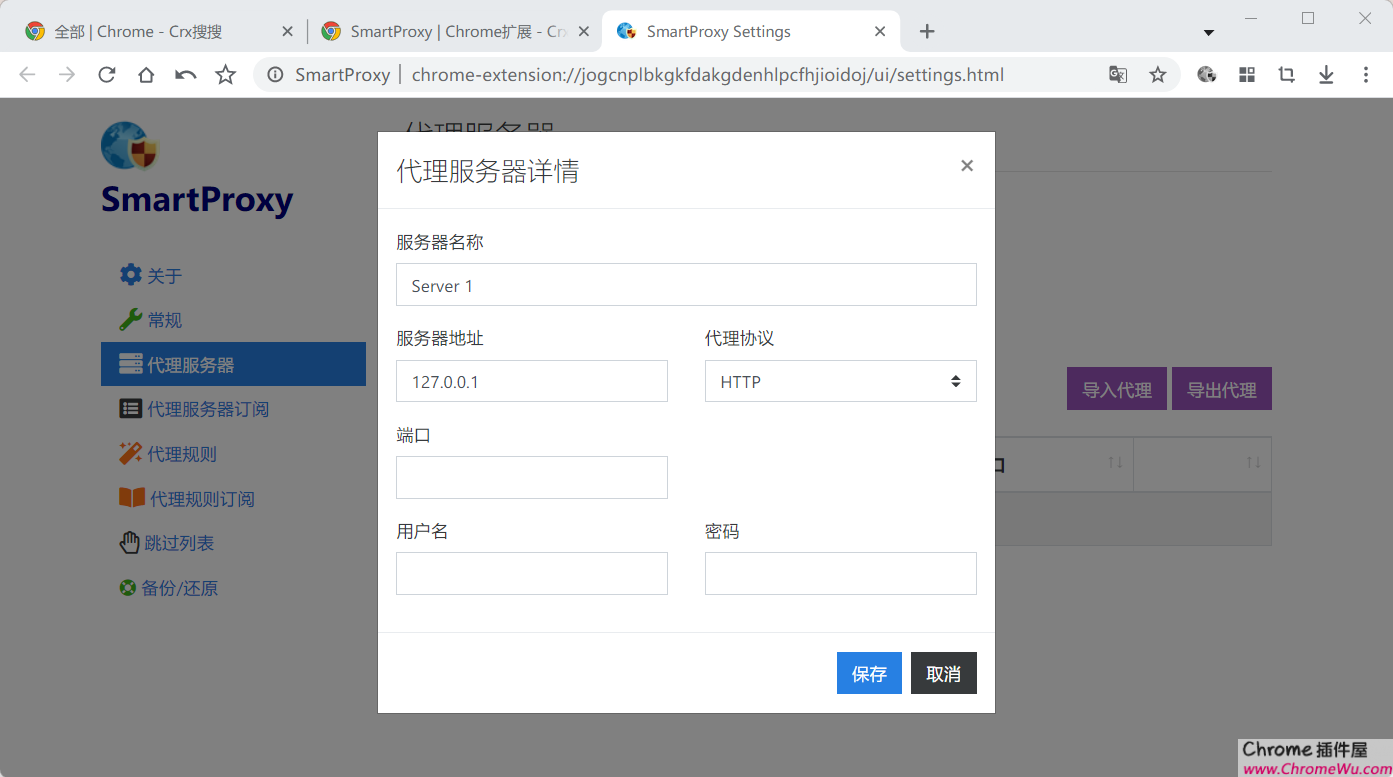Click the grid extension icon in toolbar
Screen dimensions: 1393x777
(x=1247, y=75)
